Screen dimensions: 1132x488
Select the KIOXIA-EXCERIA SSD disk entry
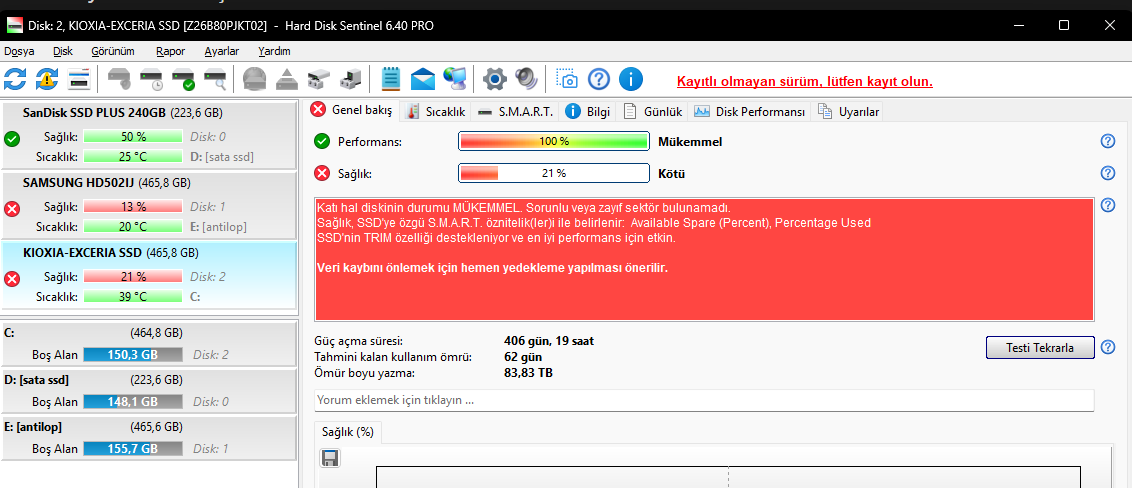[148, 275]
